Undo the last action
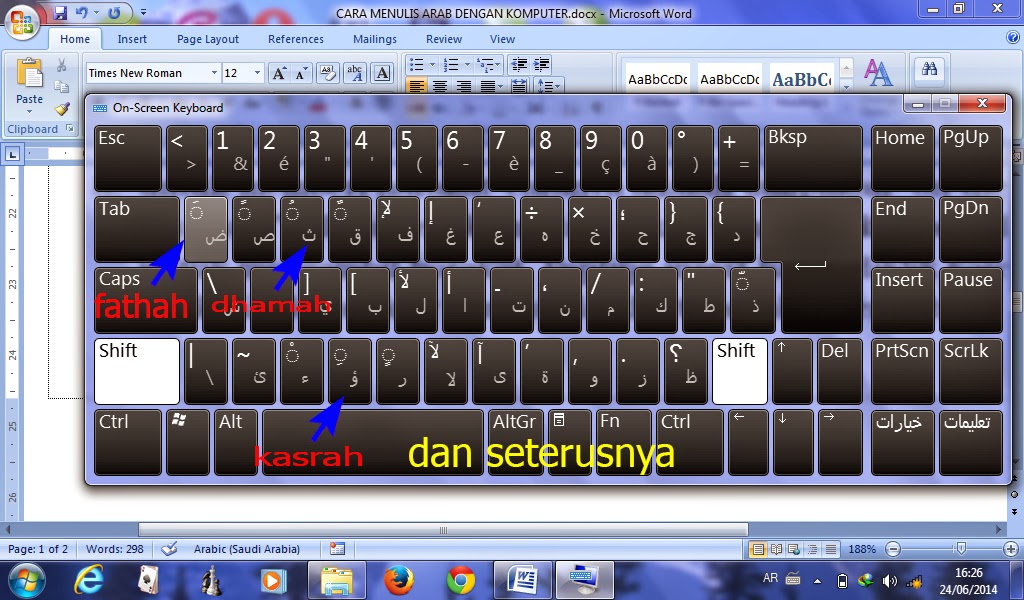Screen dimensions: 1024x600 (x=82, y=12)
